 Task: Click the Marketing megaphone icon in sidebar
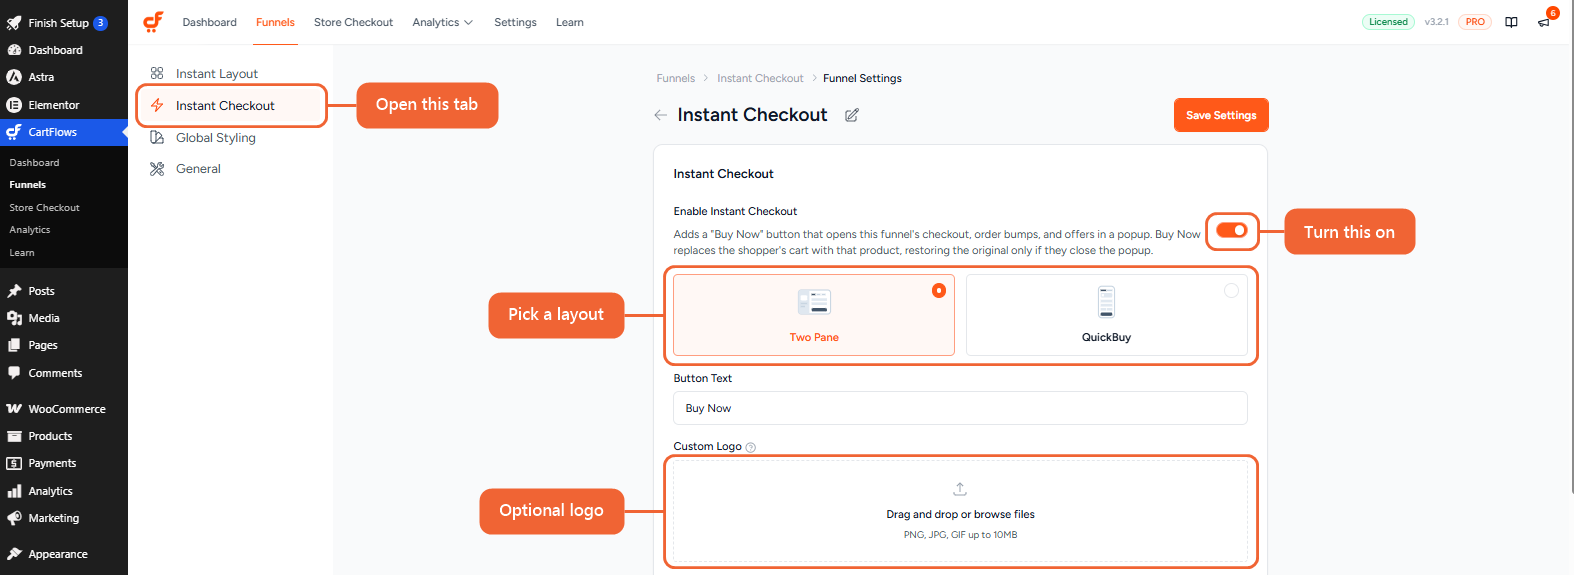(14, 518)
